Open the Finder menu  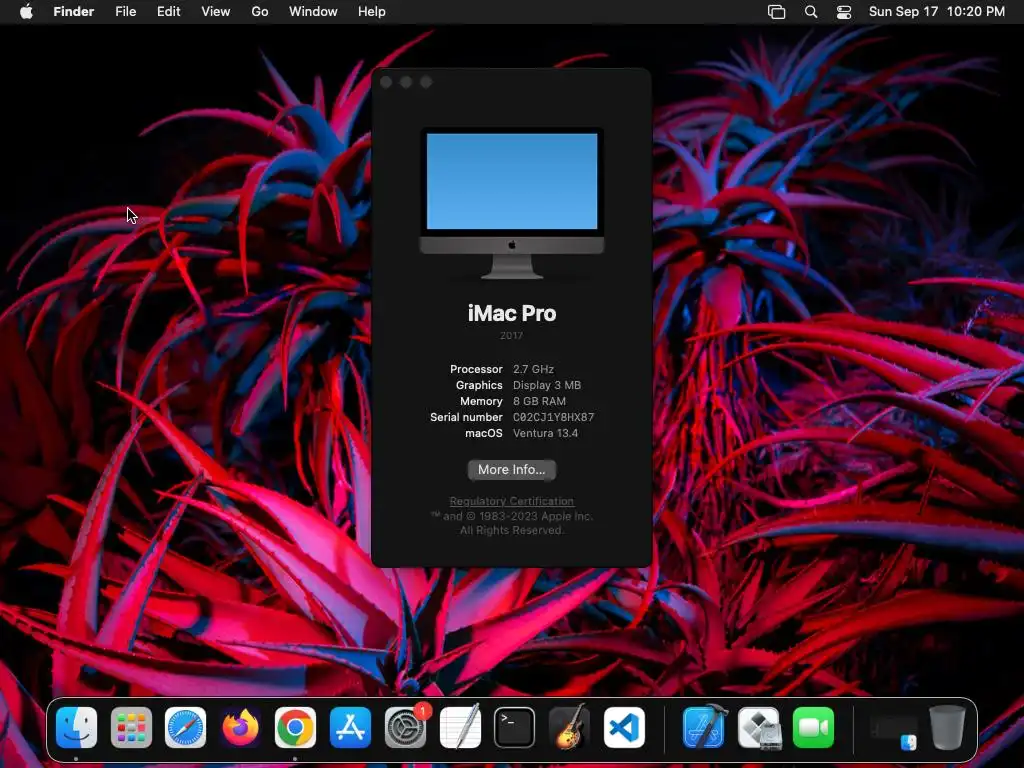point(74,12)
